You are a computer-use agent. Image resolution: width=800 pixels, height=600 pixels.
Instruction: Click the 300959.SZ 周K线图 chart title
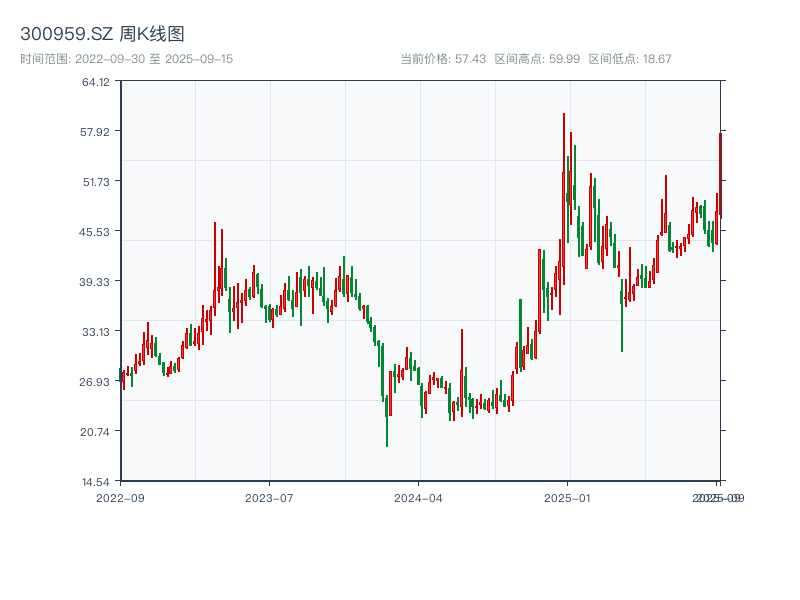point(102,35)
